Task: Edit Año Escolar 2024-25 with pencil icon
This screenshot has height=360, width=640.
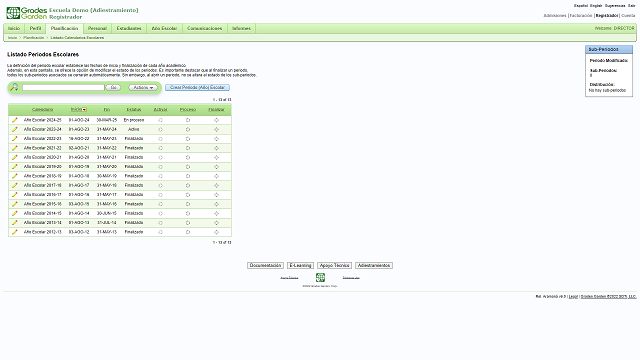Action: click(15, 120)
